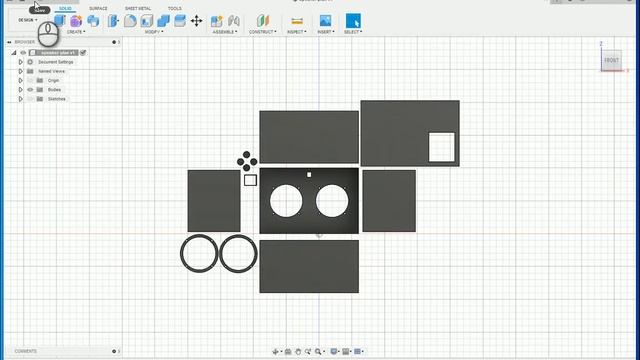The height and width of the screenshot is (360, 640).
Task: Open the Construct dropdown menu
Action: click(263, 32)
